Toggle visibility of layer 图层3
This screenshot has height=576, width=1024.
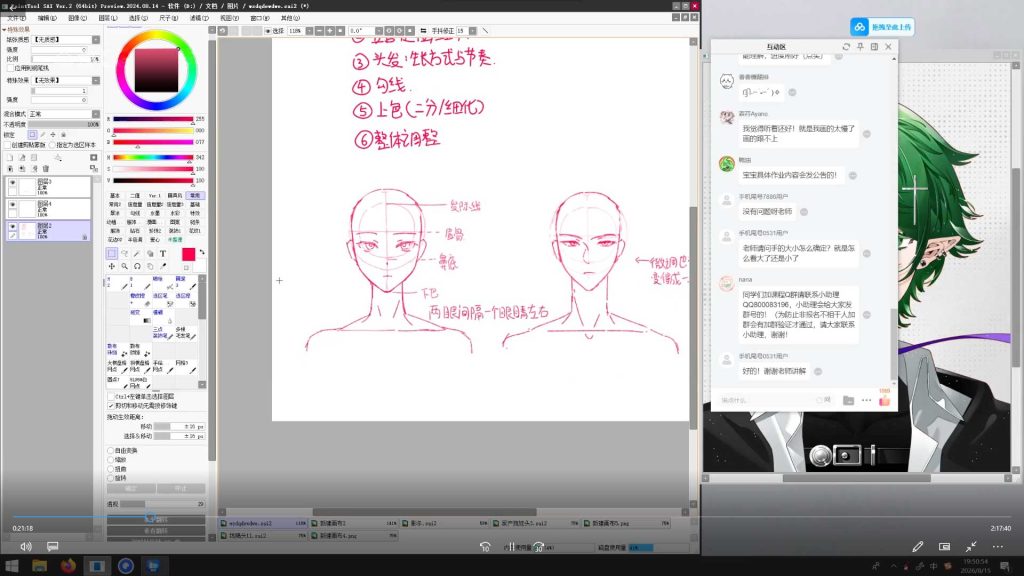tap(12, 183)
